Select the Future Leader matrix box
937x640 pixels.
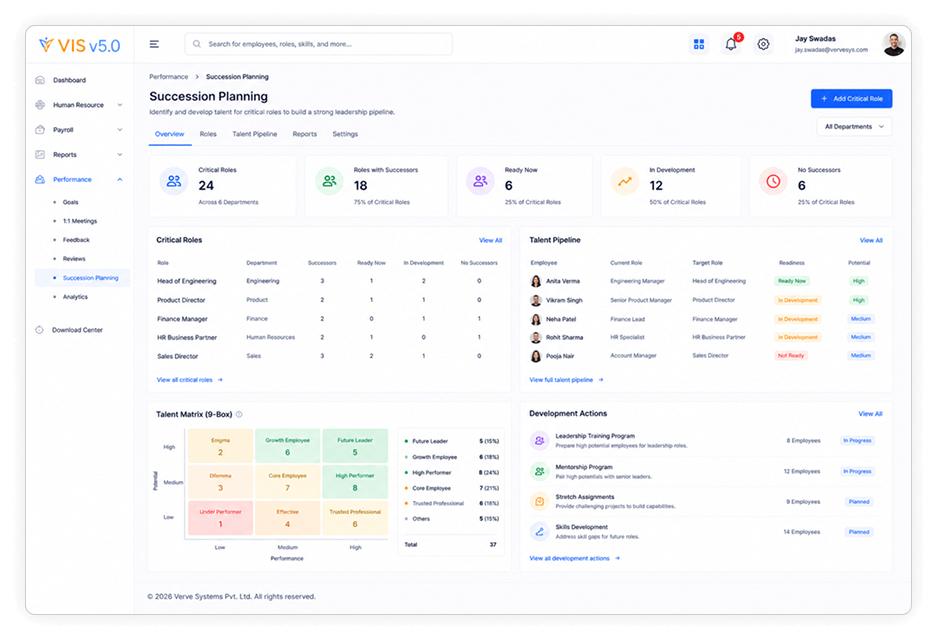[x=355, y=446]
